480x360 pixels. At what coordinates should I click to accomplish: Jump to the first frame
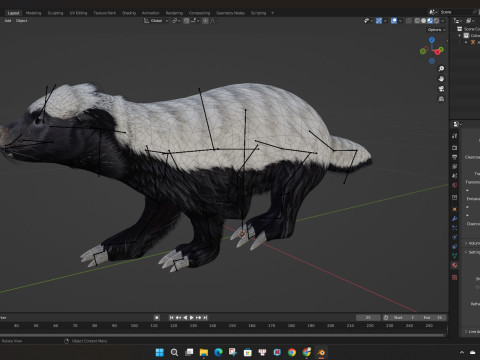tap(171, 317)
